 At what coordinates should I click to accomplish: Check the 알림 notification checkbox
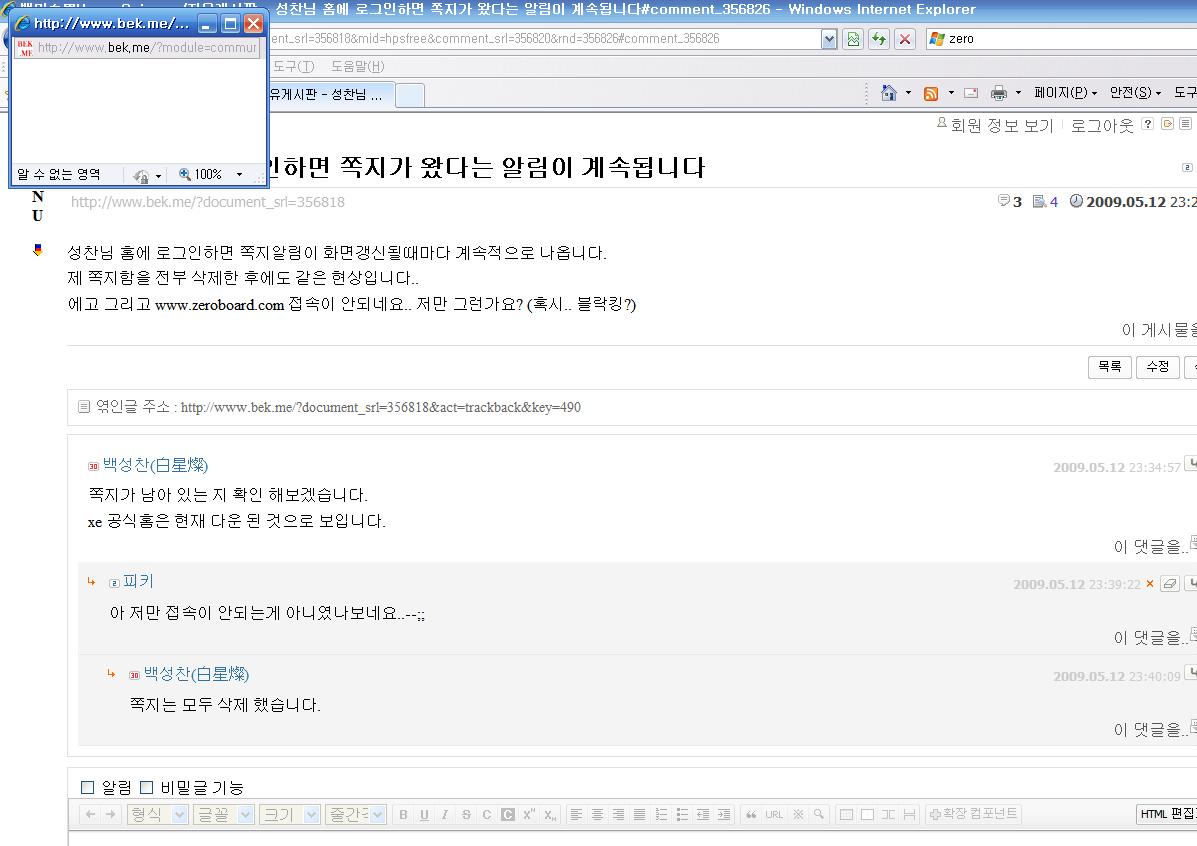point(88,787)
